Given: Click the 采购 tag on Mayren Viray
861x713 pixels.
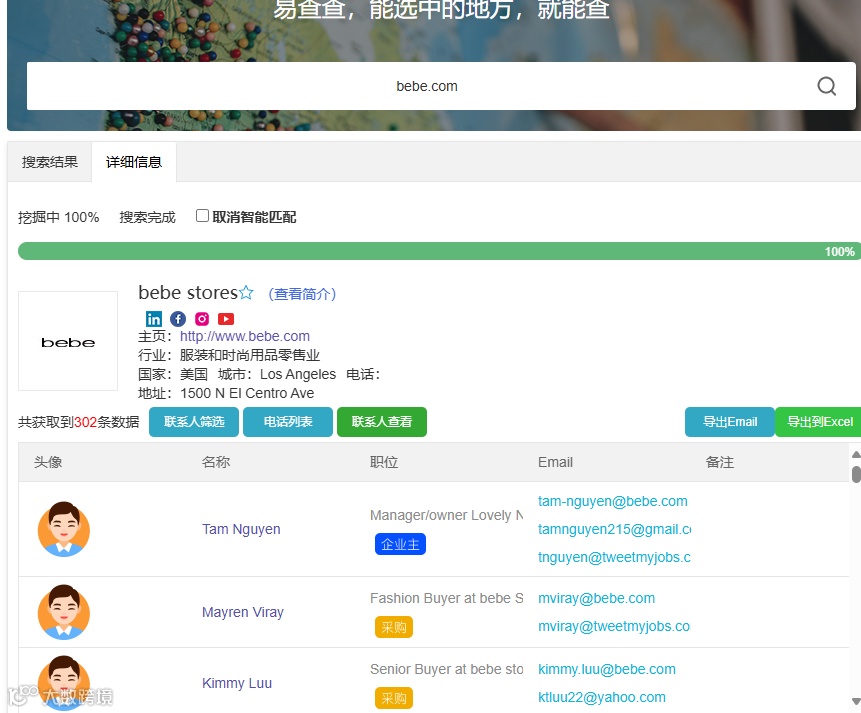Looking at the screenshot, I should coord(394,627).
